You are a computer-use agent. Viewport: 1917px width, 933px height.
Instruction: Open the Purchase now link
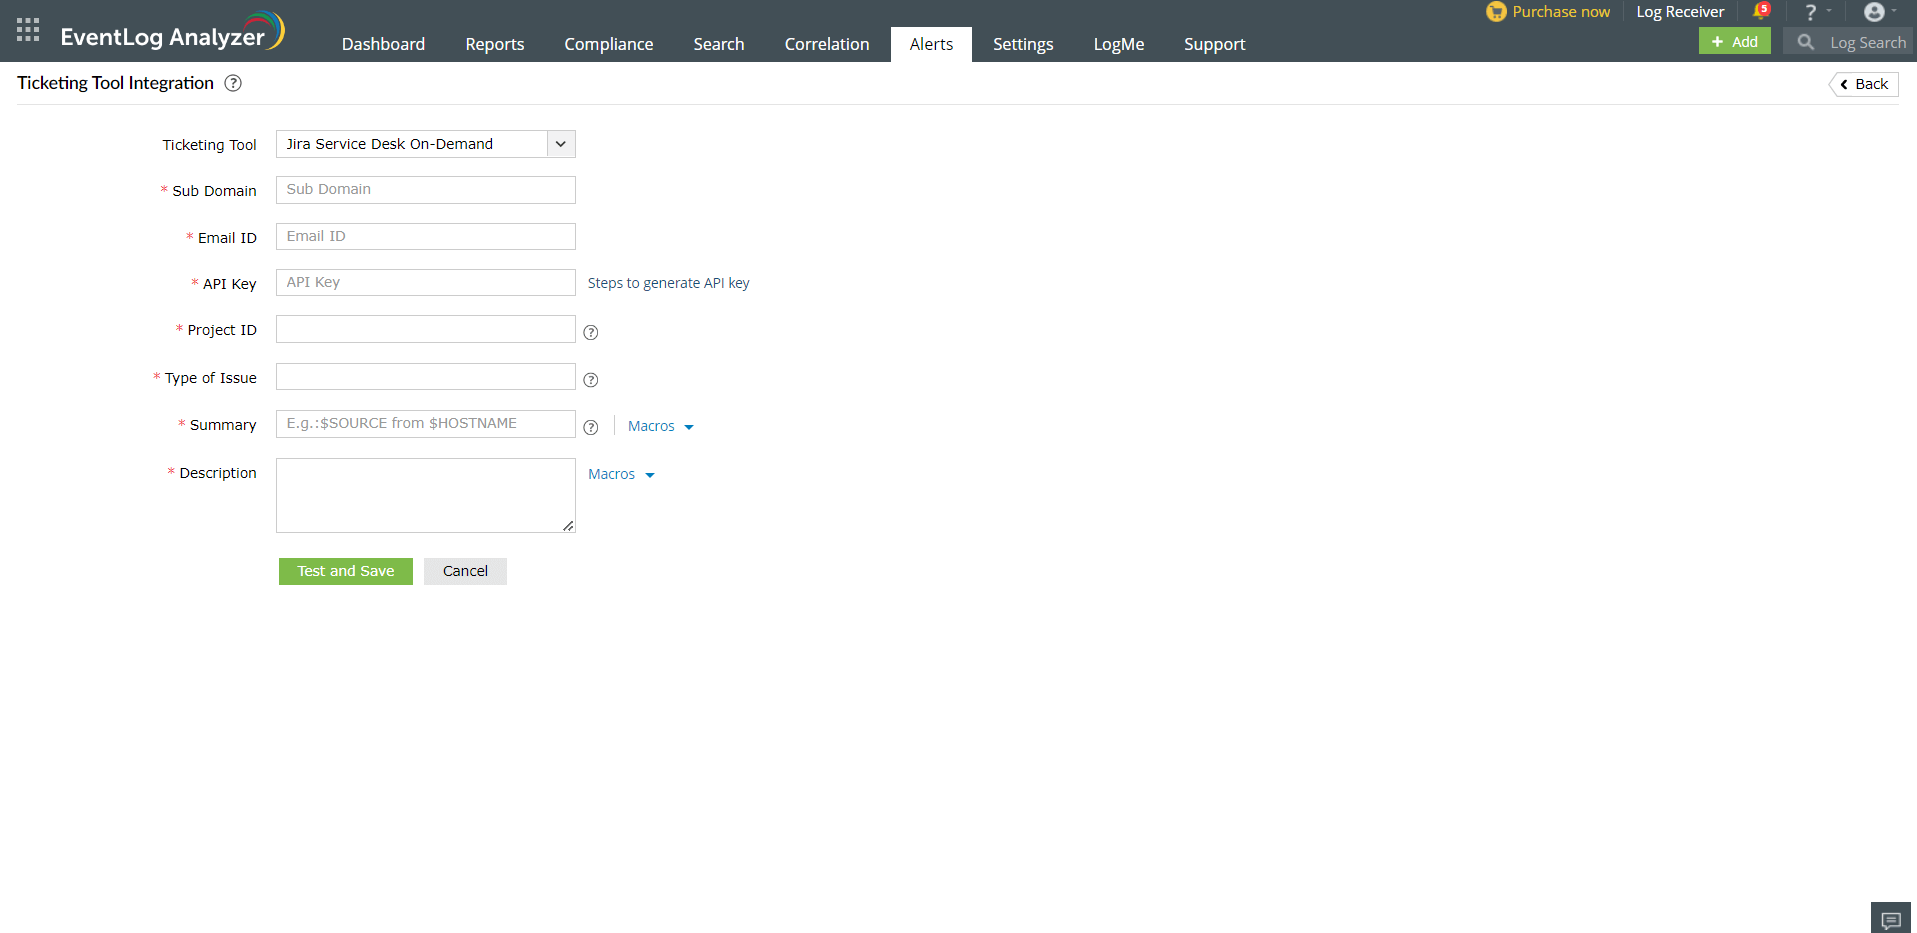(x=1561, y=12)
